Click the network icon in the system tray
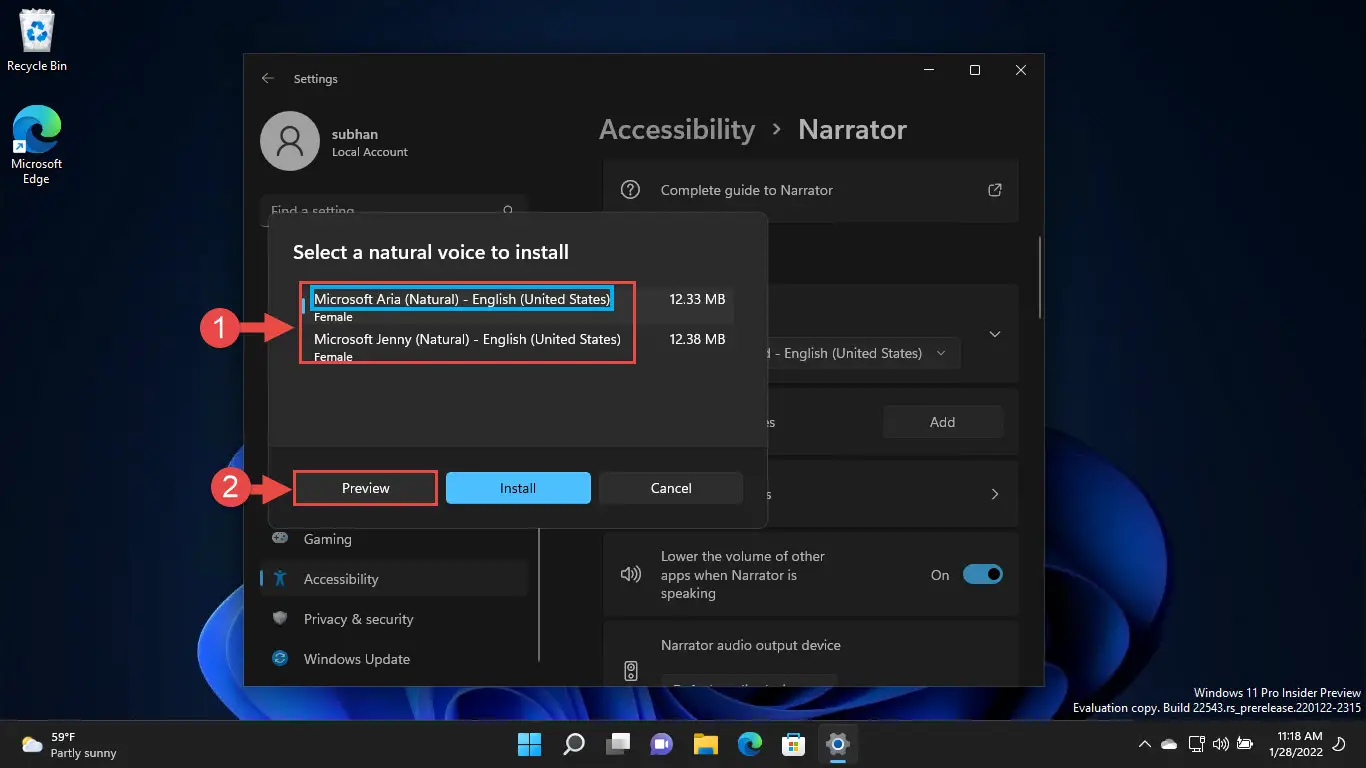 click(1195, 744)
